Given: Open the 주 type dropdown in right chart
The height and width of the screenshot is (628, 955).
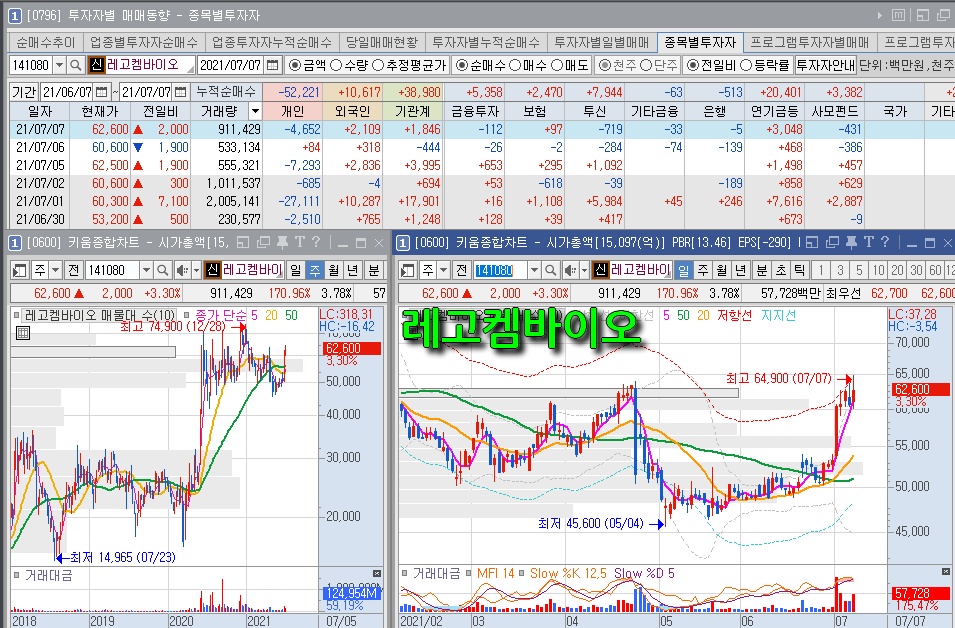Looking at the screenshot, I should 443,270.
